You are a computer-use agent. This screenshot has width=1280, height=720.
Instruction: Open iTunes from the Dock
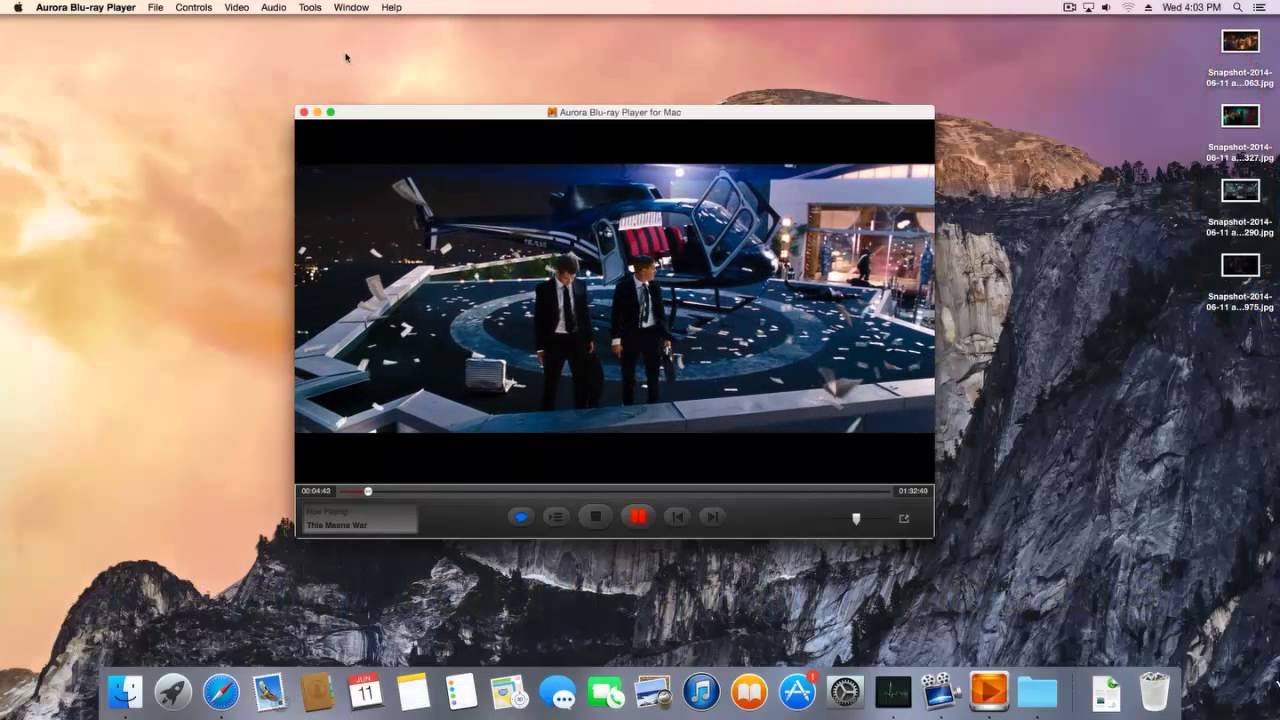coord(701,692)
